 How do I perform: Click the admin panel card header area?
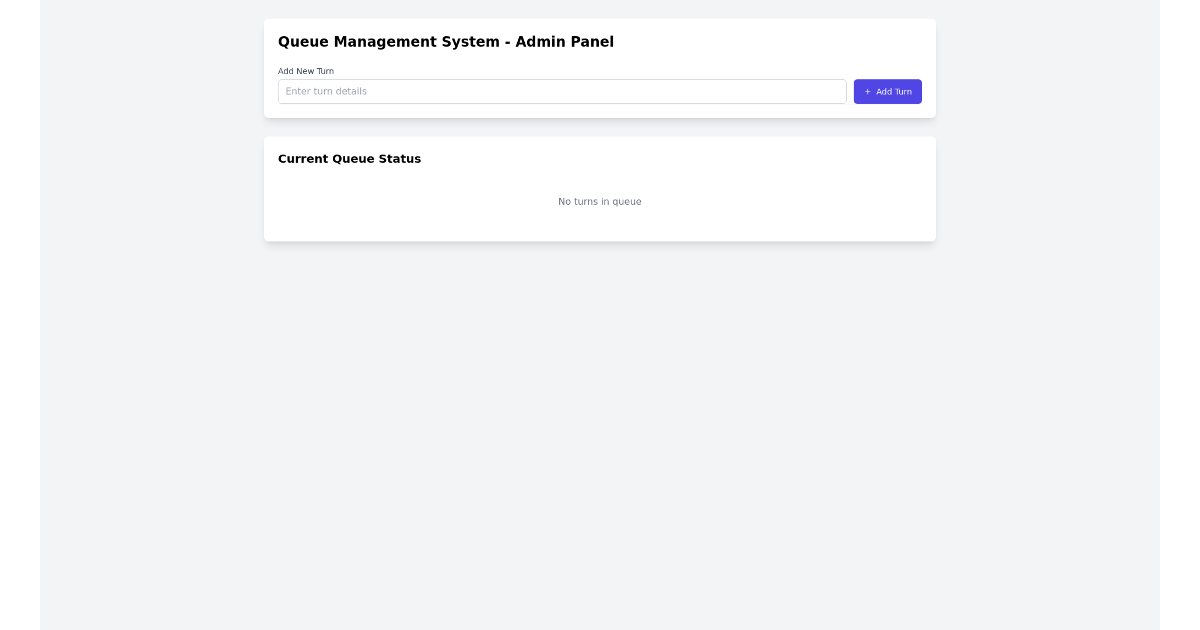[600, 42]
